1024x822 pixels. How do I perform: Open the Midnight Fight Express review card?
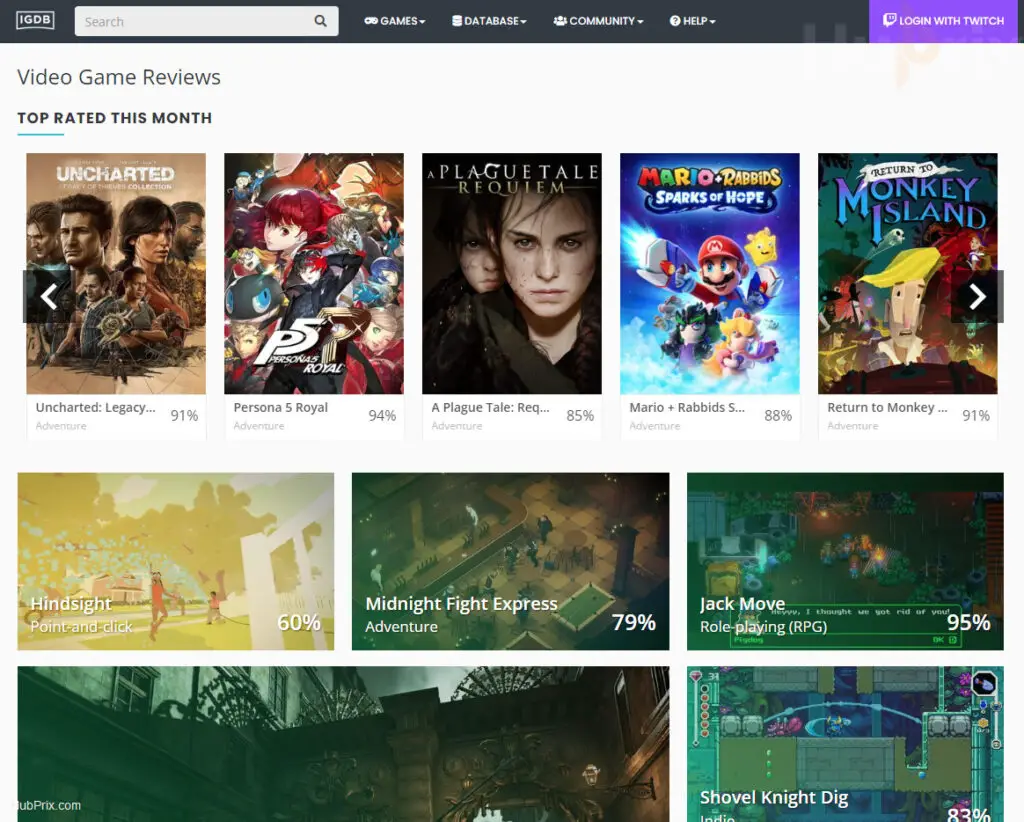click(x=511, y=561)
